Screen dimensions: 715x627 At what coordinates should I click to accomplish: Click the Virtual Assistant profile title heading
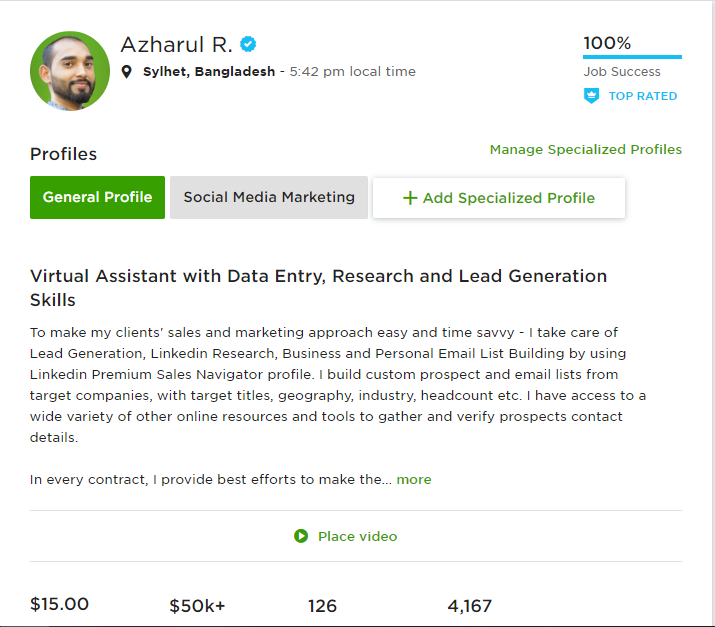(318, 288)
